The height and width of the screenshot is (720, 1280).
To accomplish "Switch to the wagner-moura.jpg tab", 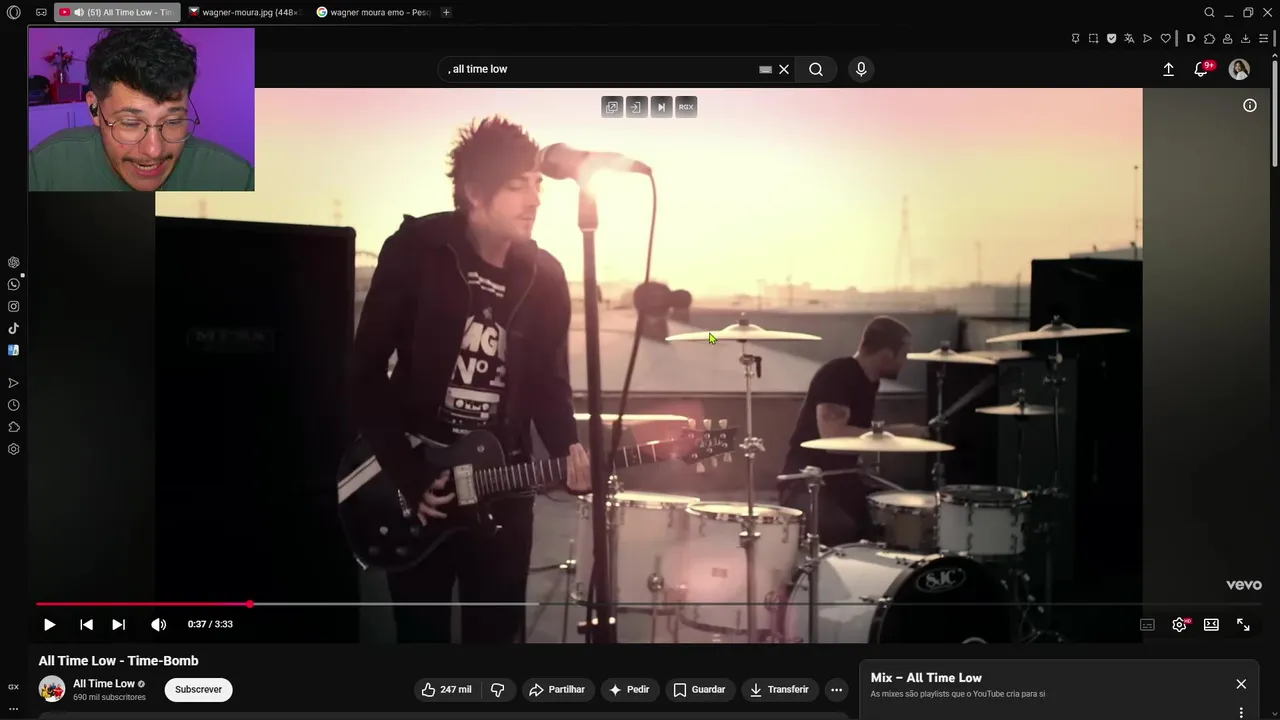I will [245, 12].
